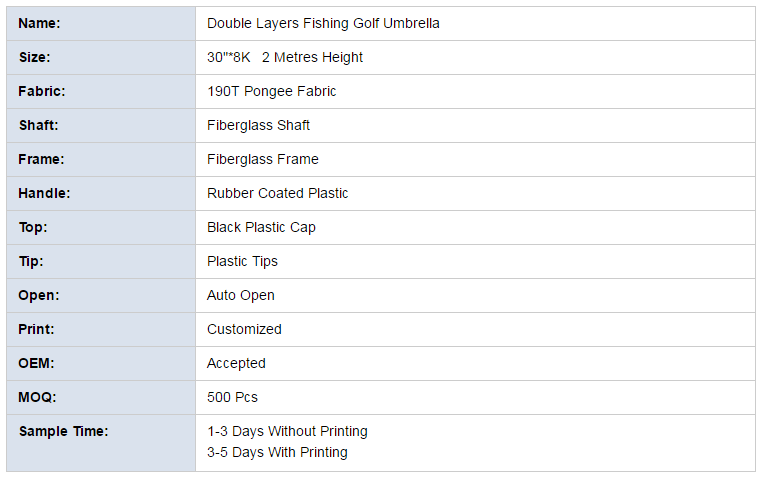The width and height of the screenshot is (763, 478).
Task: Select Double Layers Fishing Golf Umbrella text
Action: click(323, 23)
